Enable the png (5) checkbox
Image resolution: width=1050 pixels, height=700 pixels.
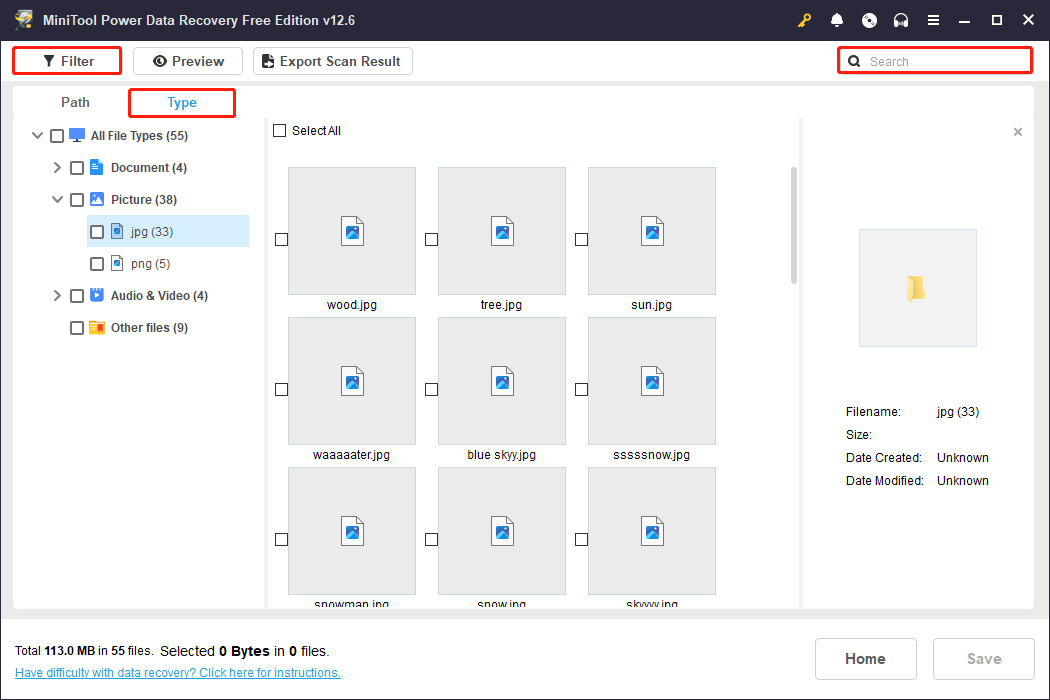click(x=97, y=264)
